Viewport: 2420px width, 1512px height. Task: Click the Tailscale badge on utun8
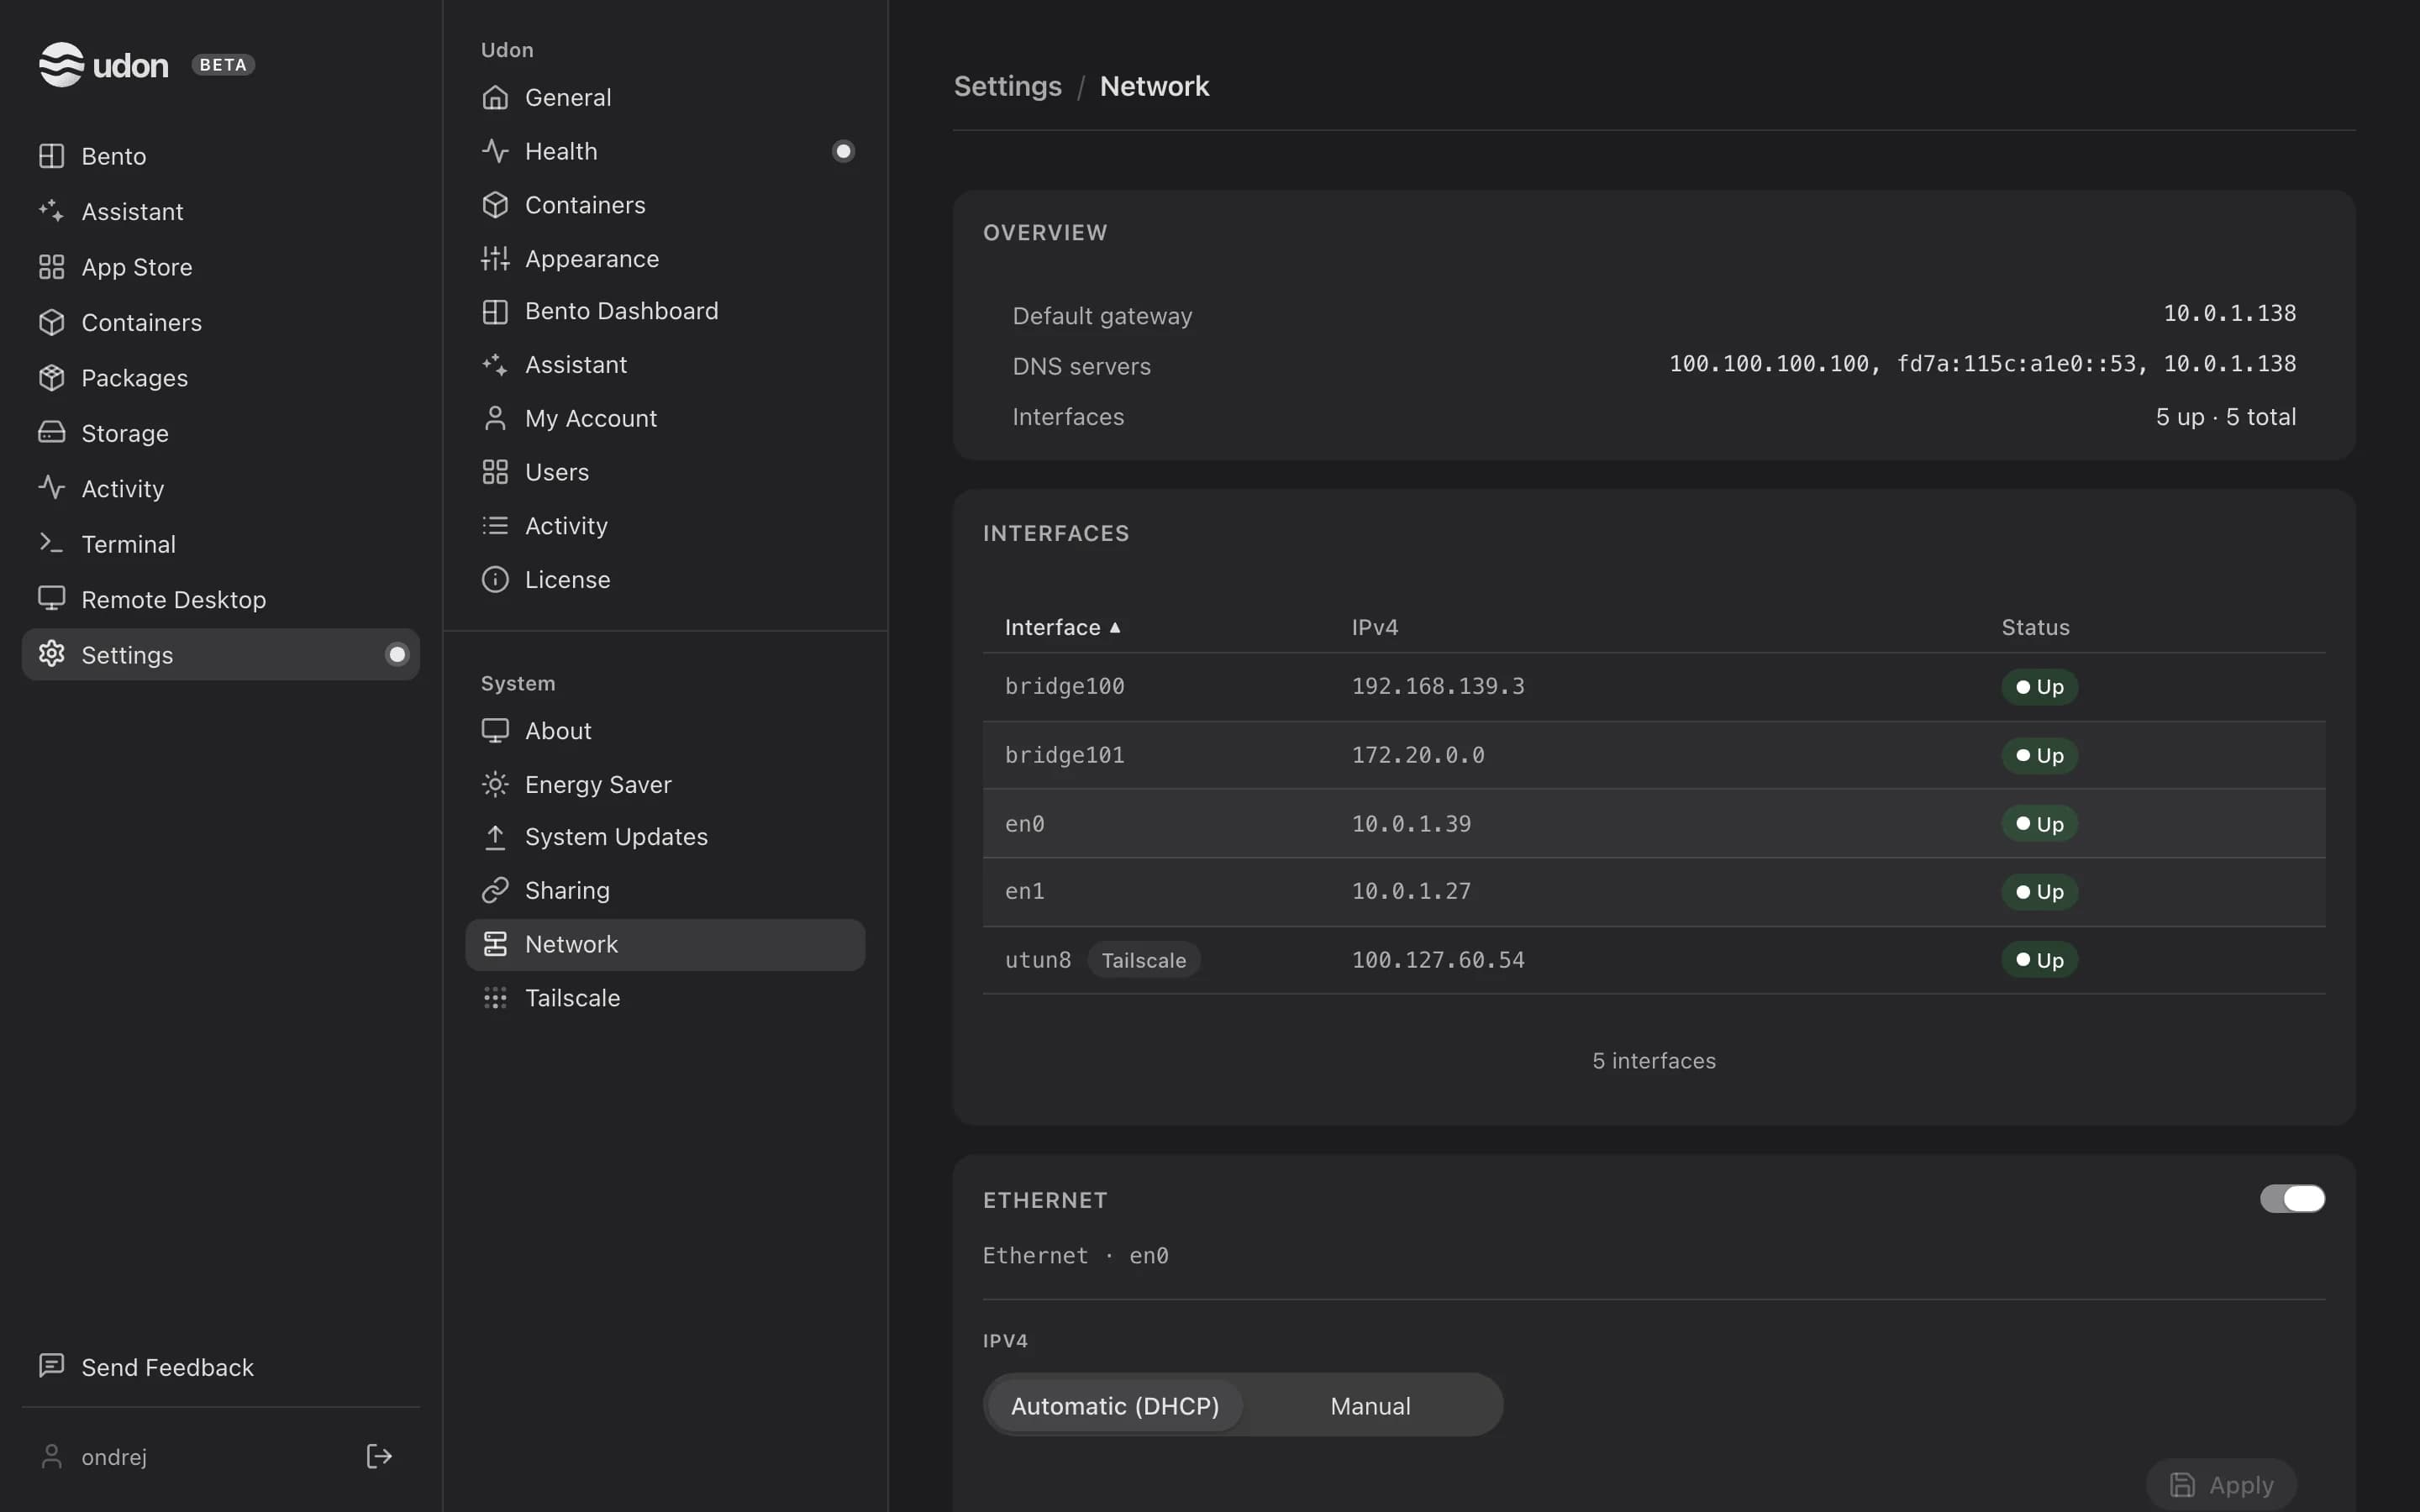[1144, 960]
